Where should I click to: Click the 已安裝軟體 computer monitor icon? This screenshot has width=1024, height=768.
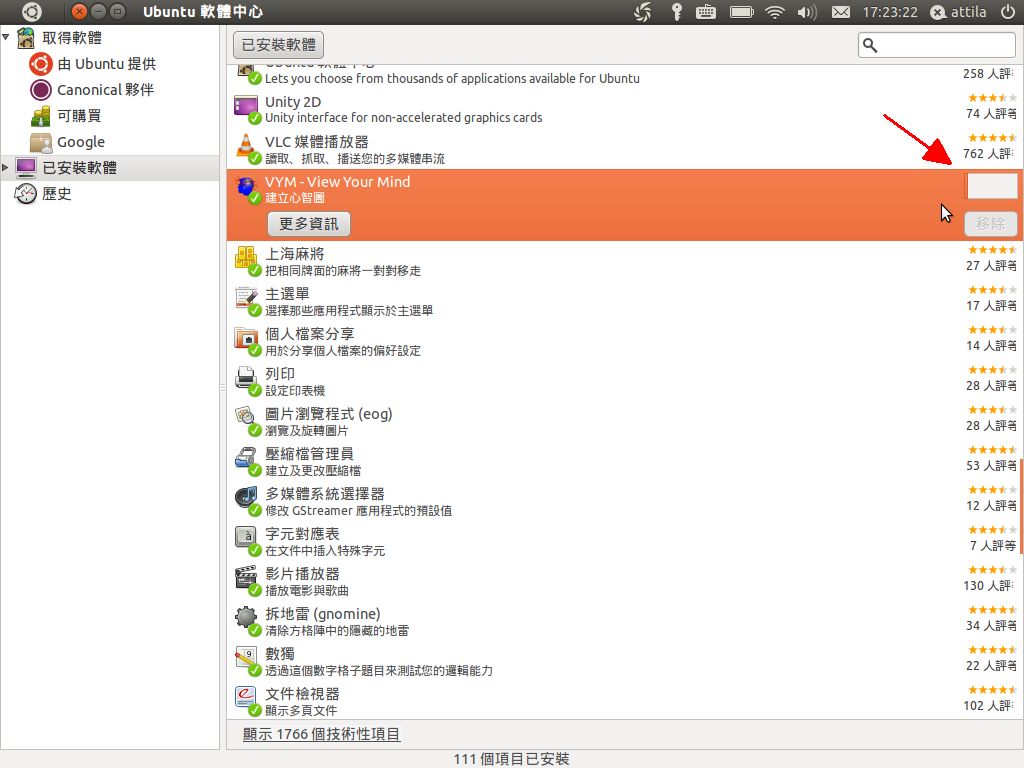(25, 168)
